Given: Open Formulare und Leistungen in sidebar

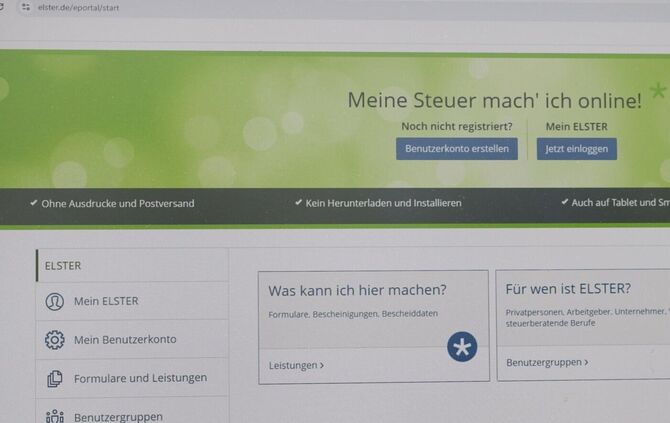Looking at the screenshot, I should tap(132, 378).
